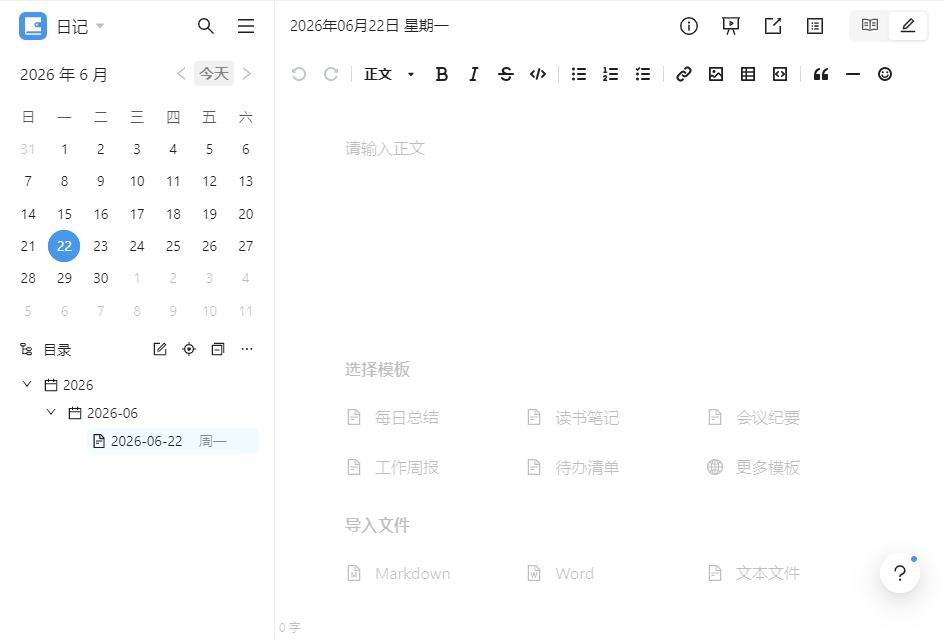Insert a table
This screenshot has width=944, height=641.
748,74
